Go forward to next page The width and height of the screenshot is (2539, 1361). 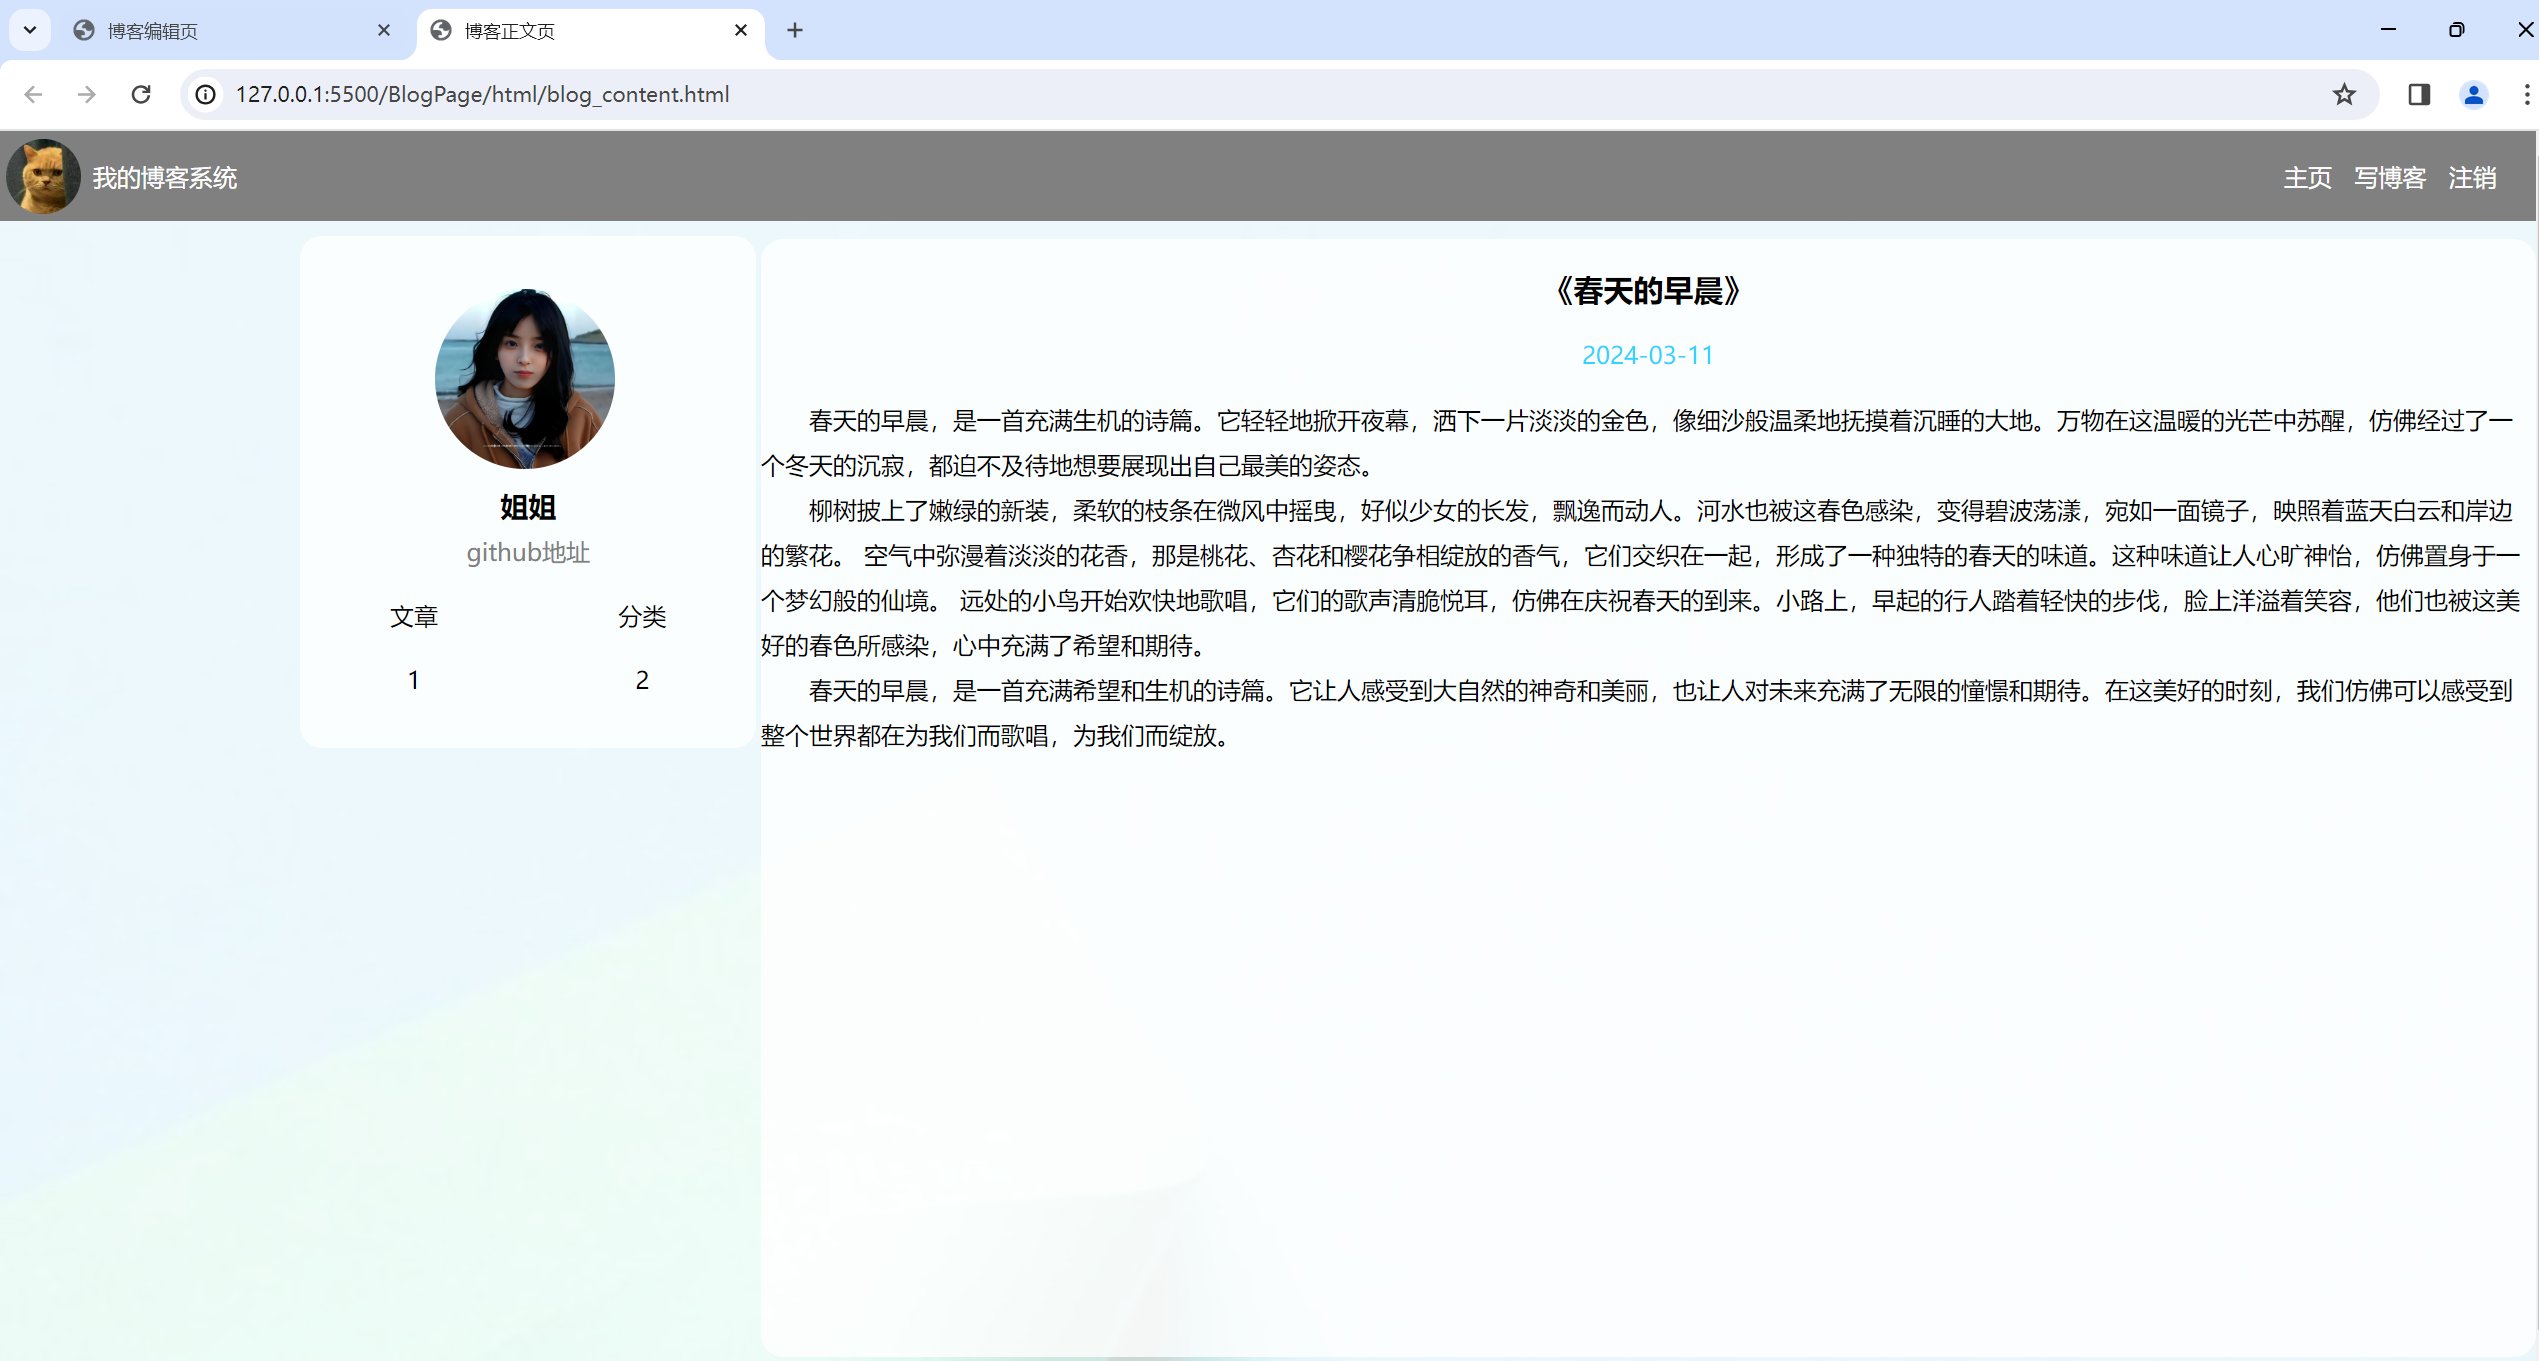[87, 94]
